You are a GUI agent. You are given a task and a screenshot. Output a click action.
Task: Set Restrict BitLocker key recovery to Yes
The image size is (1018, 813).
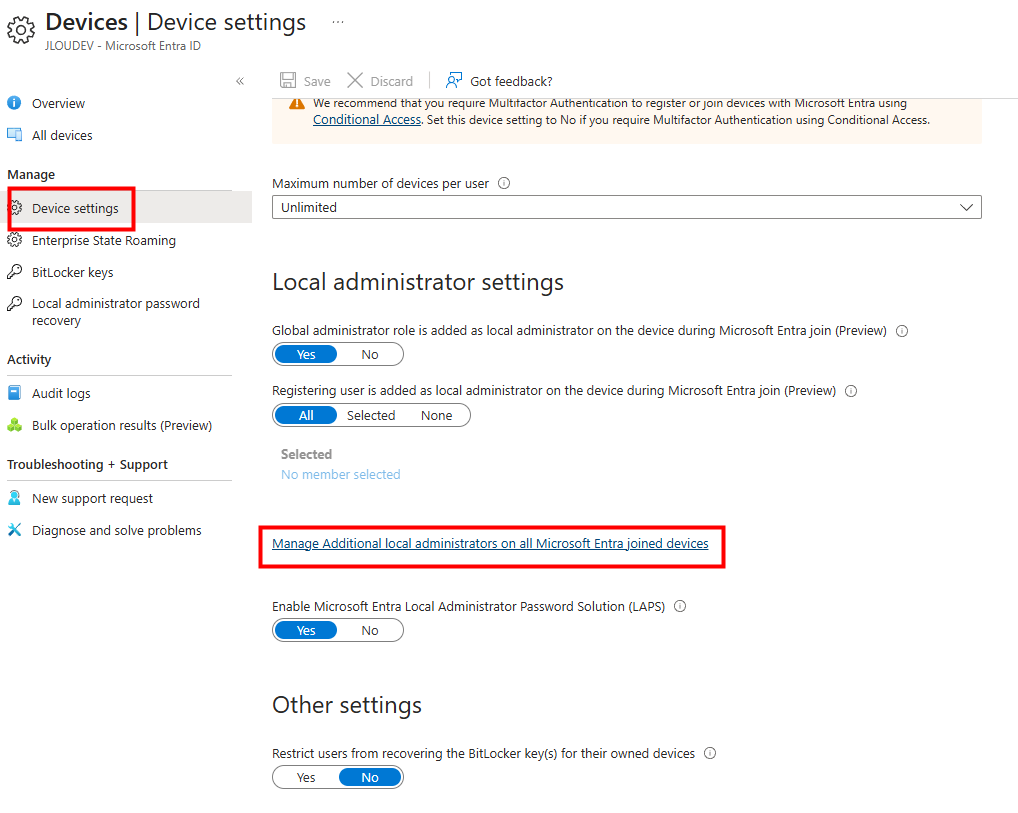pyautogui.click(x=306, y=777)
